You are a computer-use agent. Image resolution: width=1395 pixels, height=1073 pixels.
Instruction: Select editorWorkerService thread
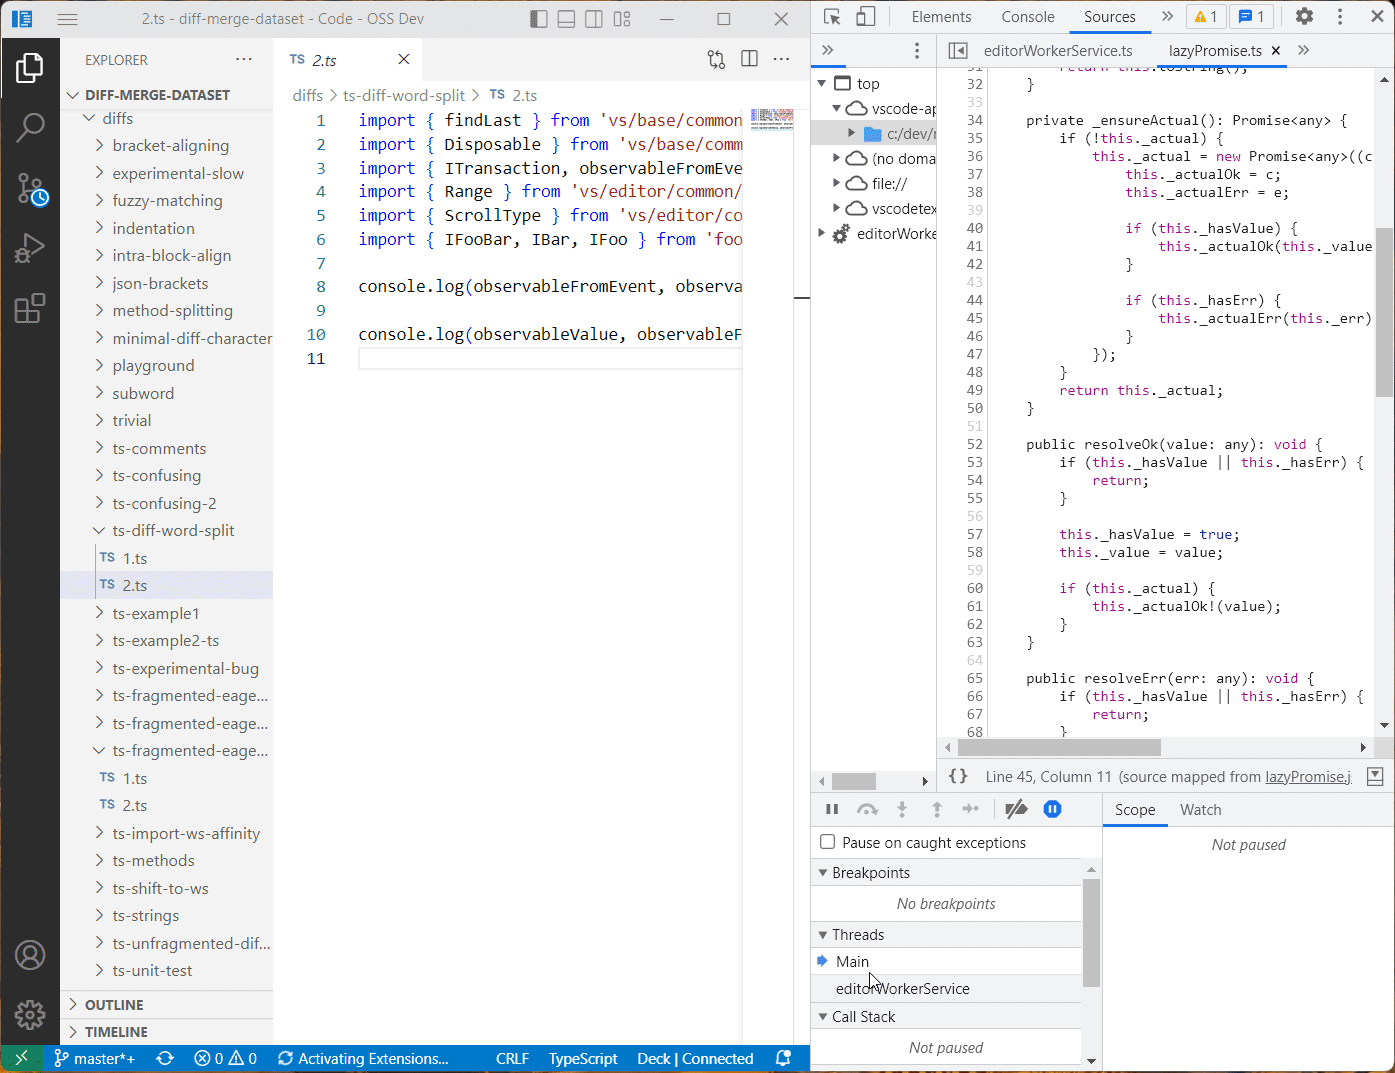click(946, 989)
